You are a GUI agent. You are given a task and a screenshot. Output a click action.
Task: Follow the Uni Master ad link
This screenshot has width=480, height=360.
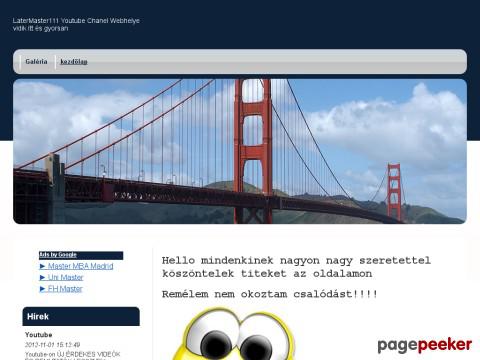point(66,277)
